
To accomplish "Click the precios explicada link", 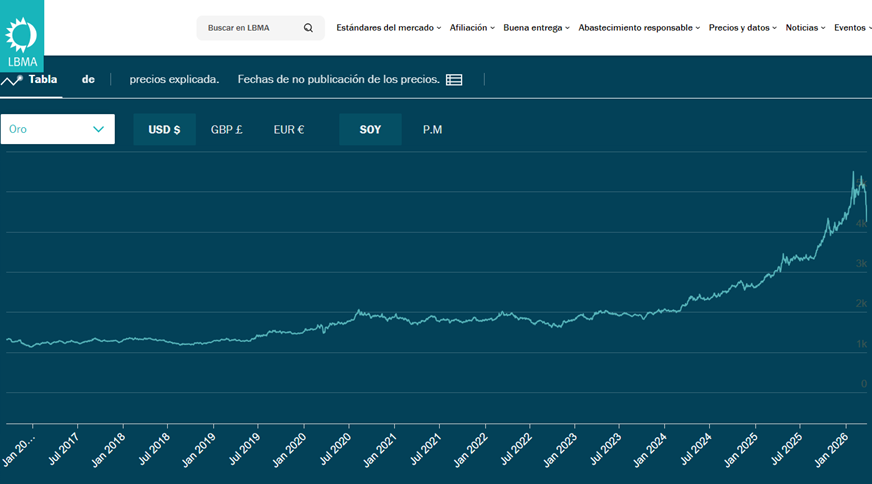I will [174, 79].
